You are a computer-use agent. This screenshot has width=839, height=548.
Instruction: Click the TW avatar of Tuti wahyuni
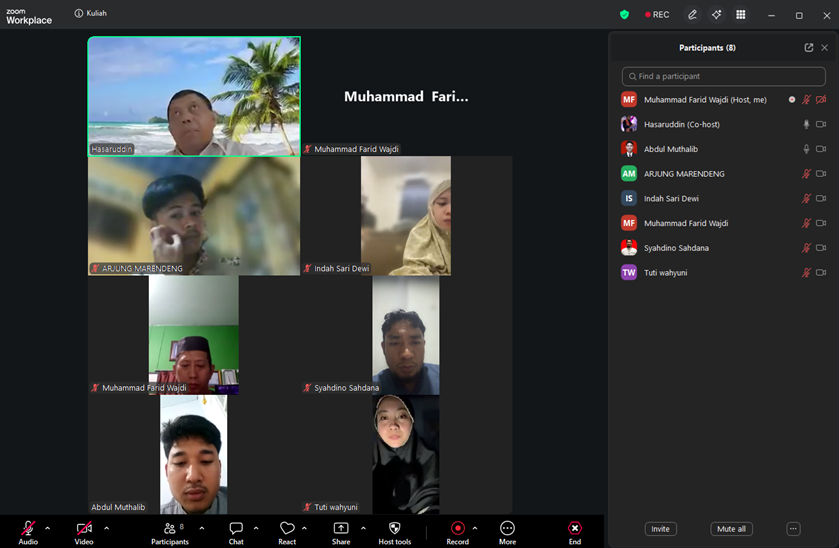629,272
